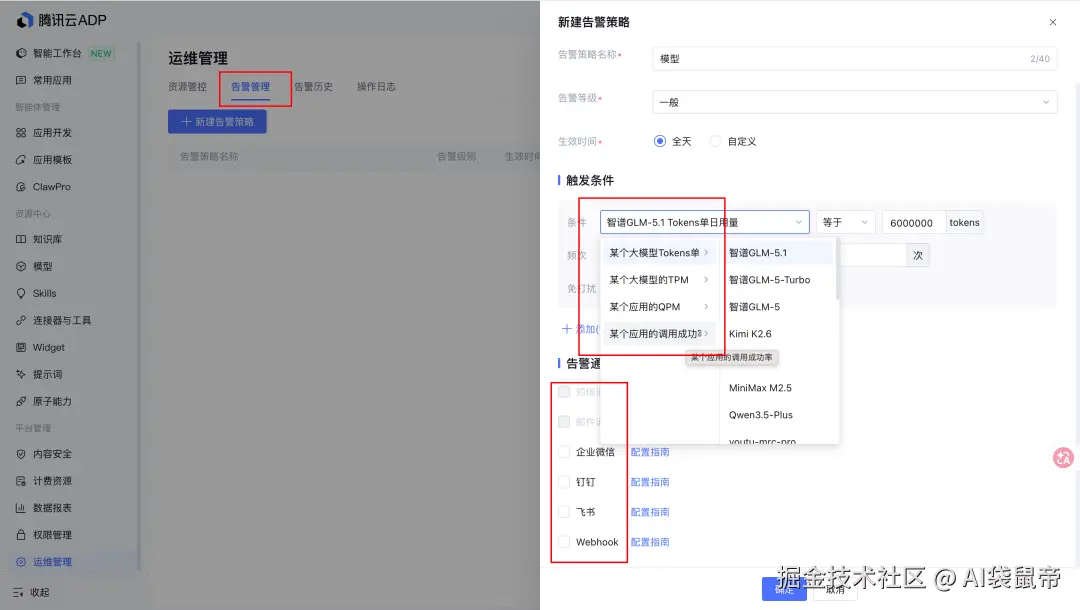Open 提示词 sidebar icon
This screenshot has height=610, width=1080.
[21, 375]
